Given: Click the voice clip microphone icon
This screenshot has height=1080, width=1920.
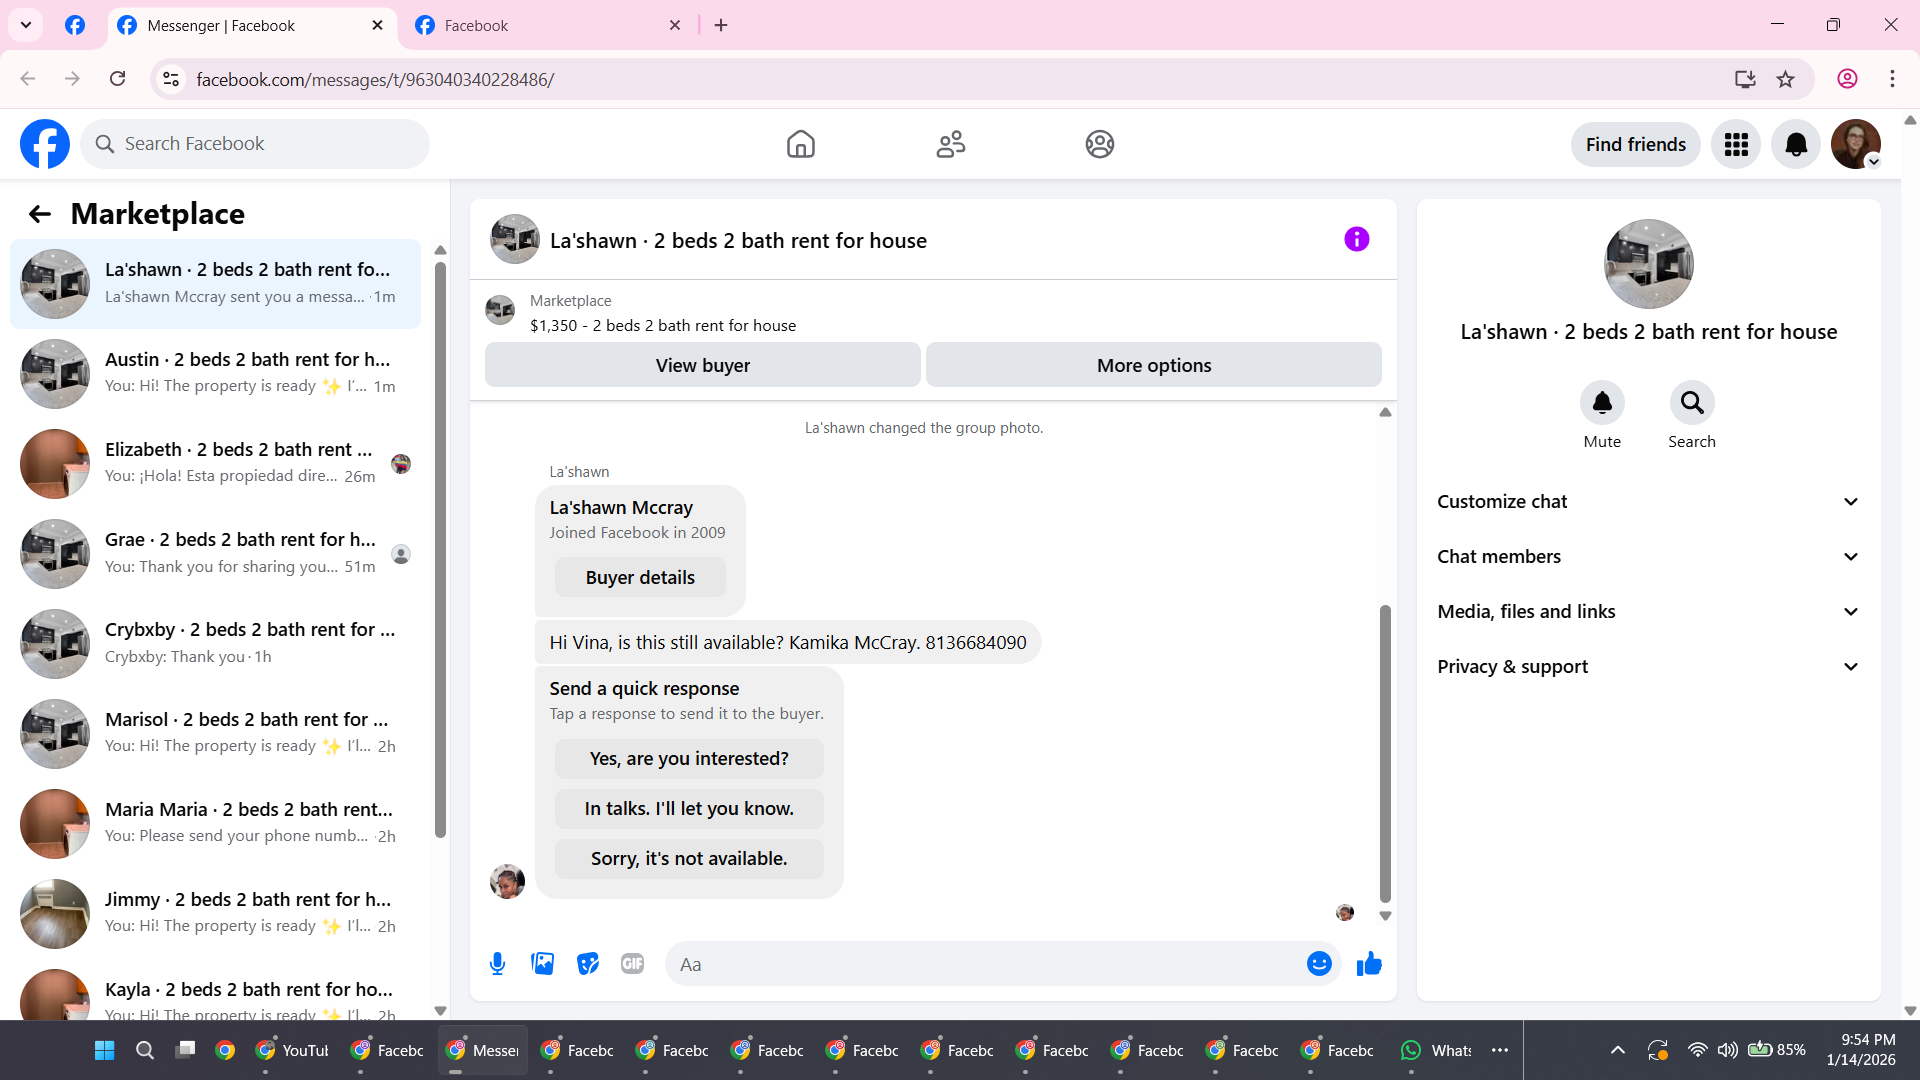Looking at the screenshot, I should pos(497,964).
